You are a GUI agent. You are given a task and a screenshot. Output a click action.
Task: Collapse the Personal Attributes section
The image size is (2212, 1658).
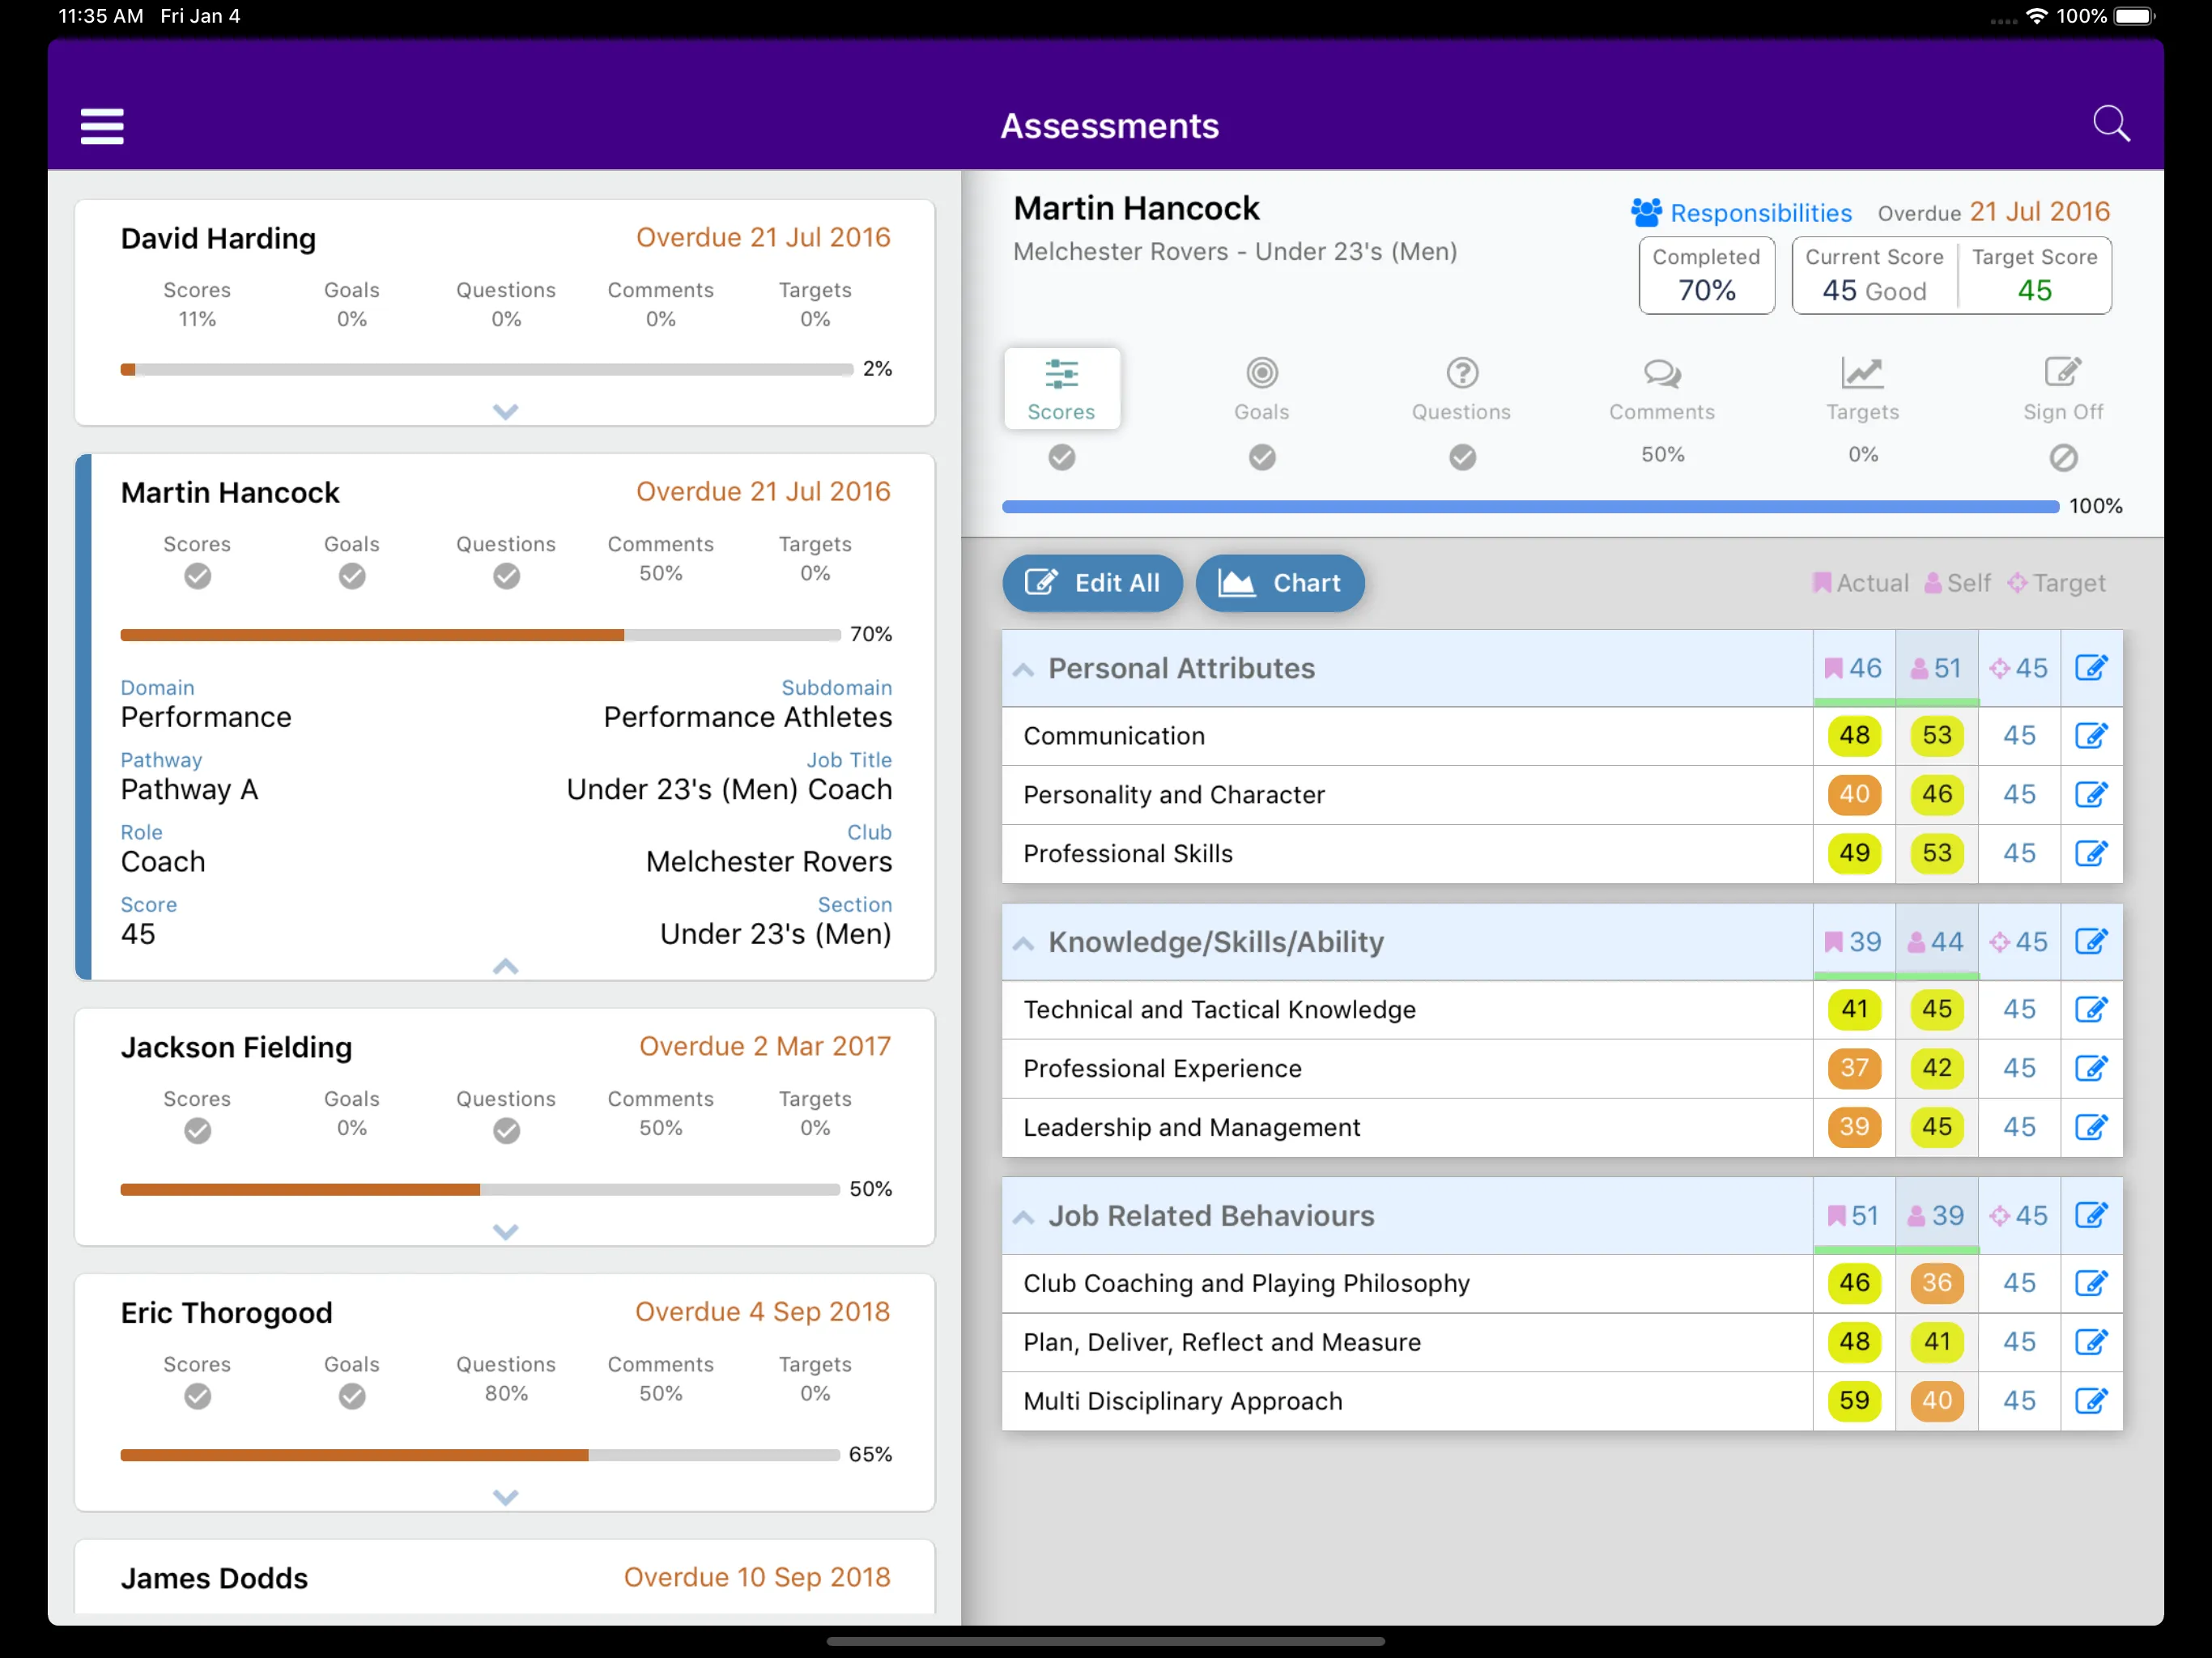pyautogui.click(x=1023, y=670)
